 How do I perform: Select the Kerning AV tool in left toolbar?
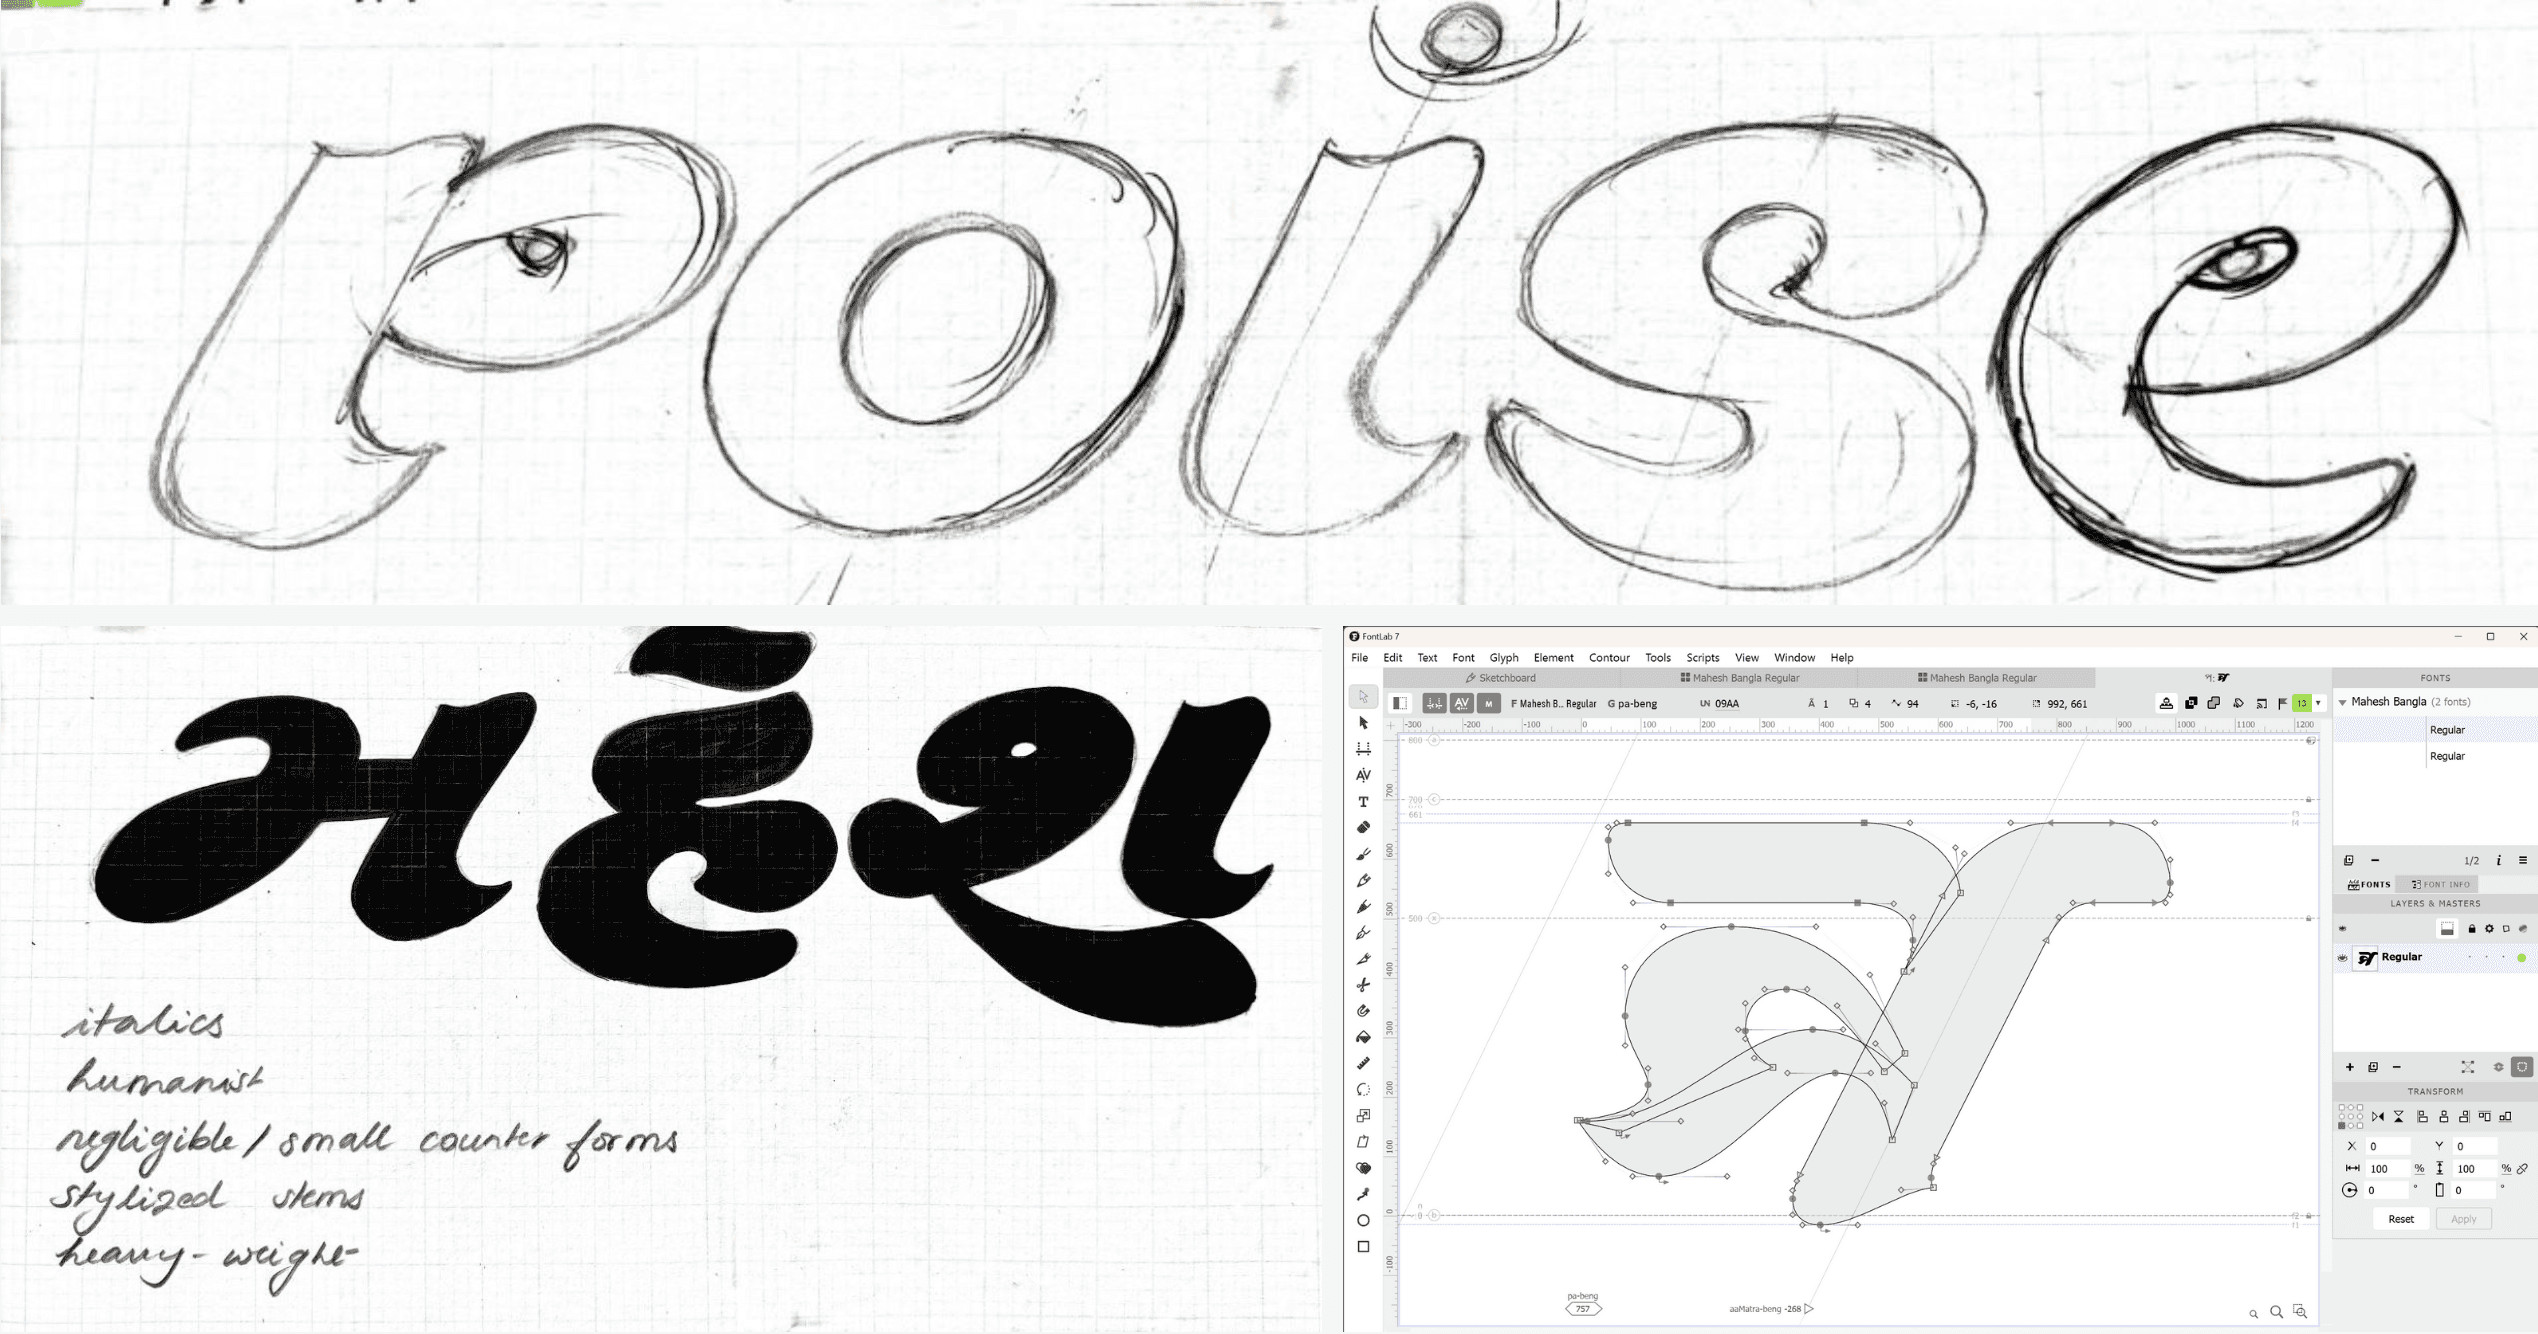point(1363,775)
